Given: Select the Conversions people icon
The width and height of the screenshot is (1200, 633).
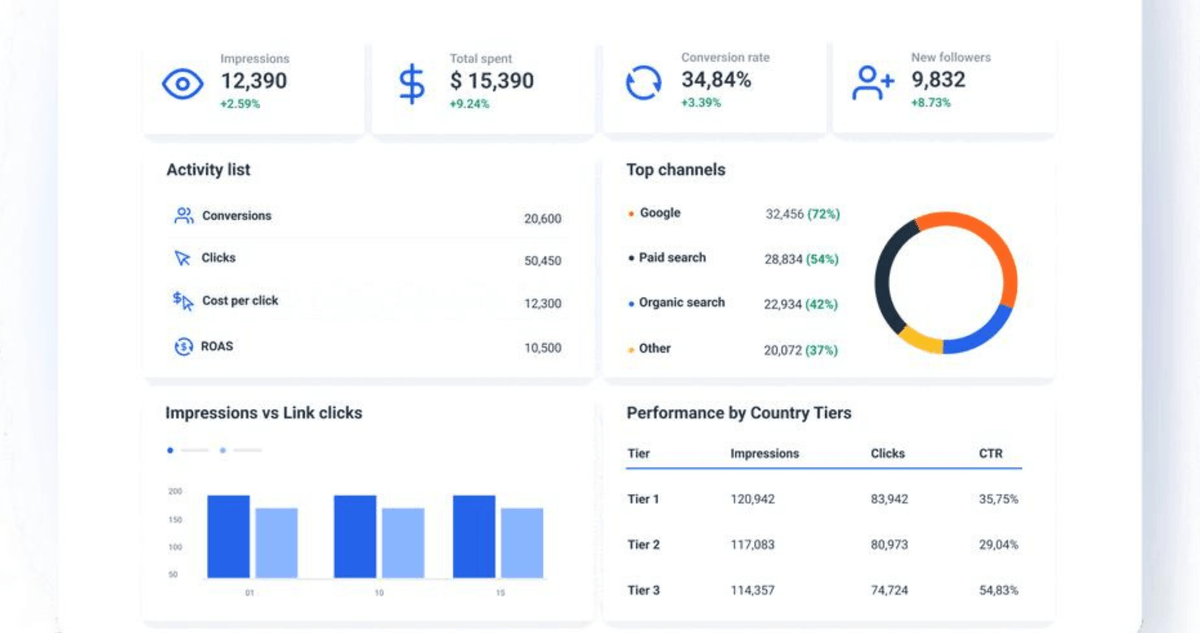Looking at the screenshot, I should (x=183, y=215).
